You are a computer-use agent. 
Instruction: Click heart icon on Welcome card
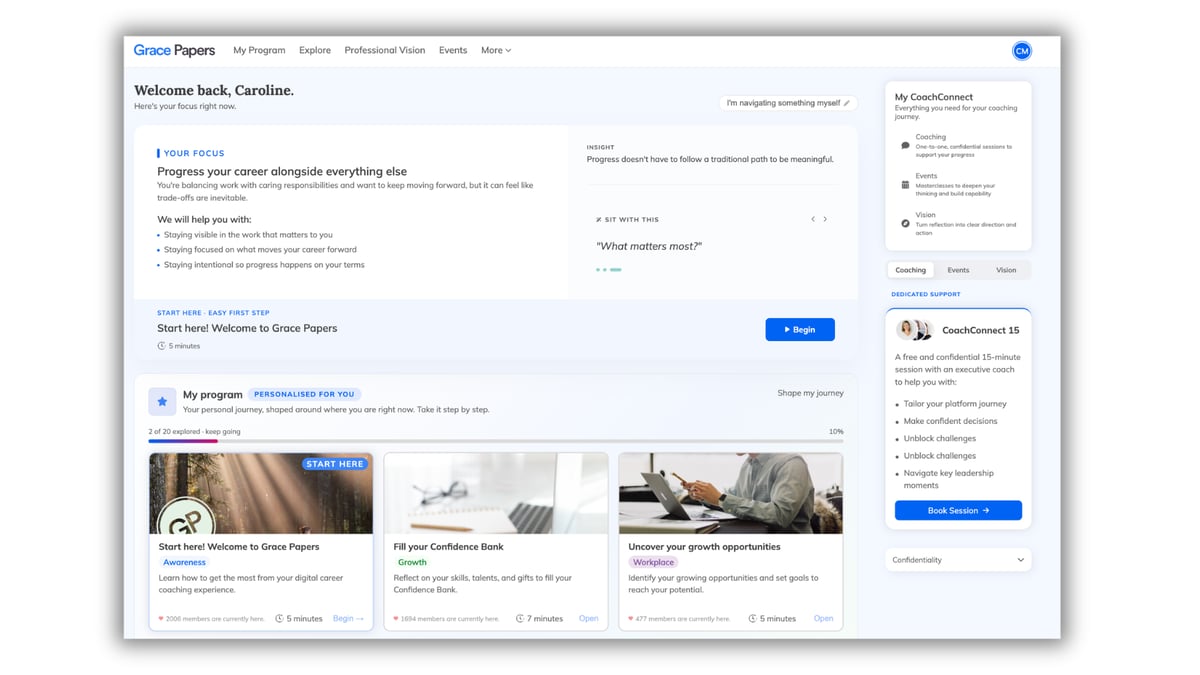161,619
